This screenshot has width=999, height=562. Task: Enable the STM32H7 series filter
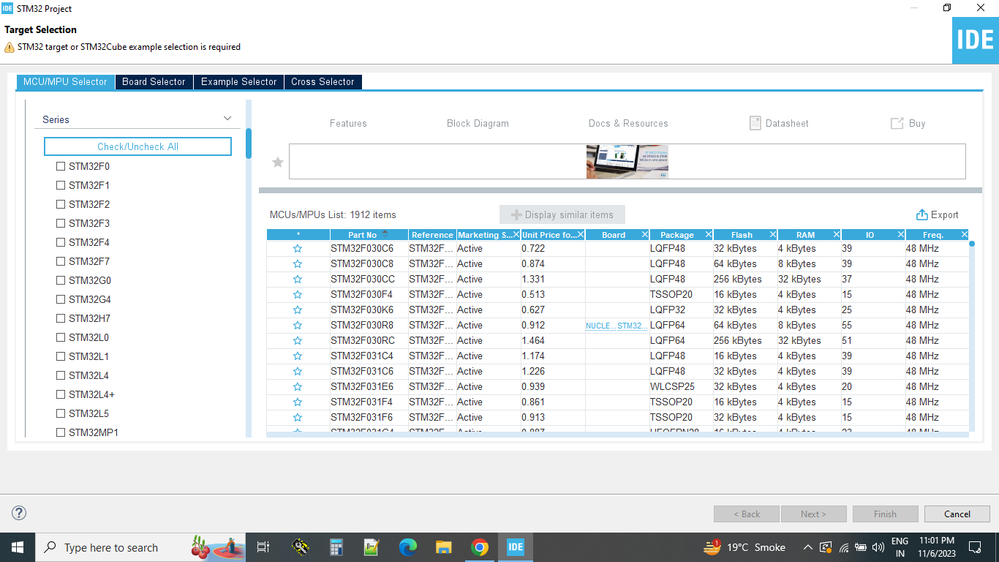tap(61, 319)
